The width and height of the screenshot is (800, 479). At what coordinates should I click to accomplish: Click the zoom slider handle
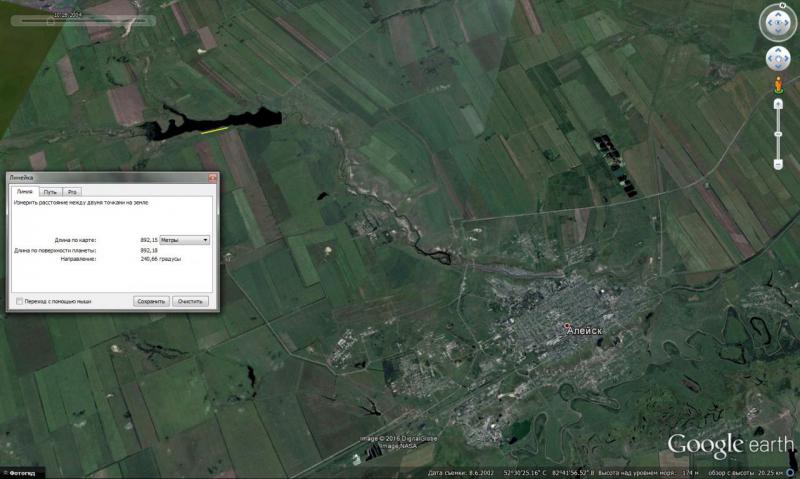(778, 132)
